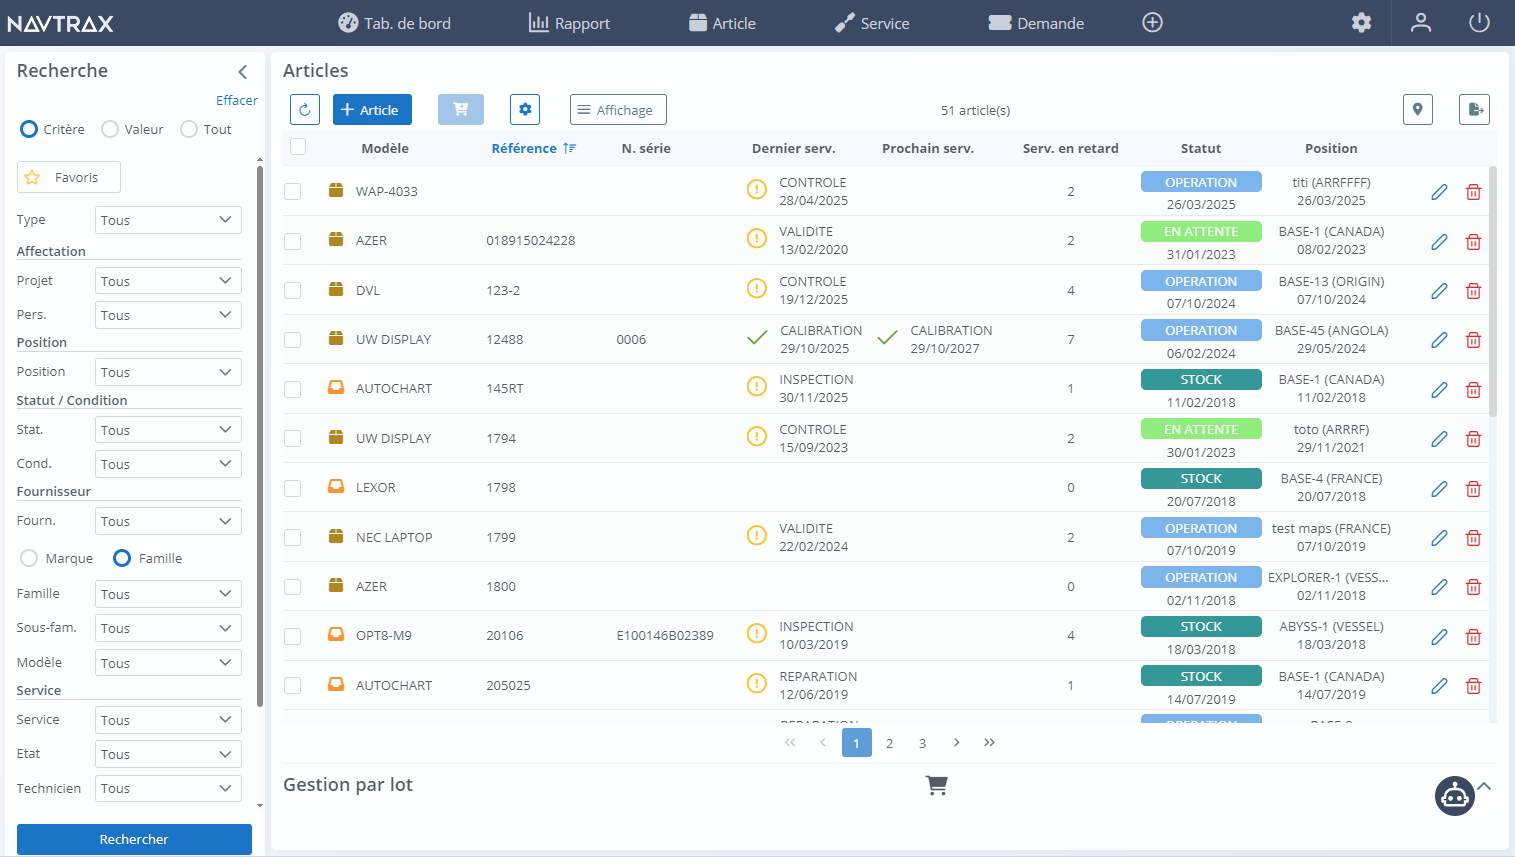This screenshot has width=1515, height=857.
Task: Collapse the Recherche panel with the chevron
Action: [x=242, y=72]
